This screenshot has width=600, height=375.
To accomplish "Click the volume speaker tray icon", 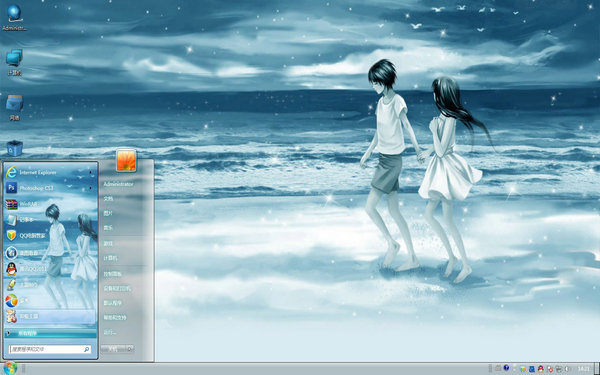I will click(x=568, y=369).
